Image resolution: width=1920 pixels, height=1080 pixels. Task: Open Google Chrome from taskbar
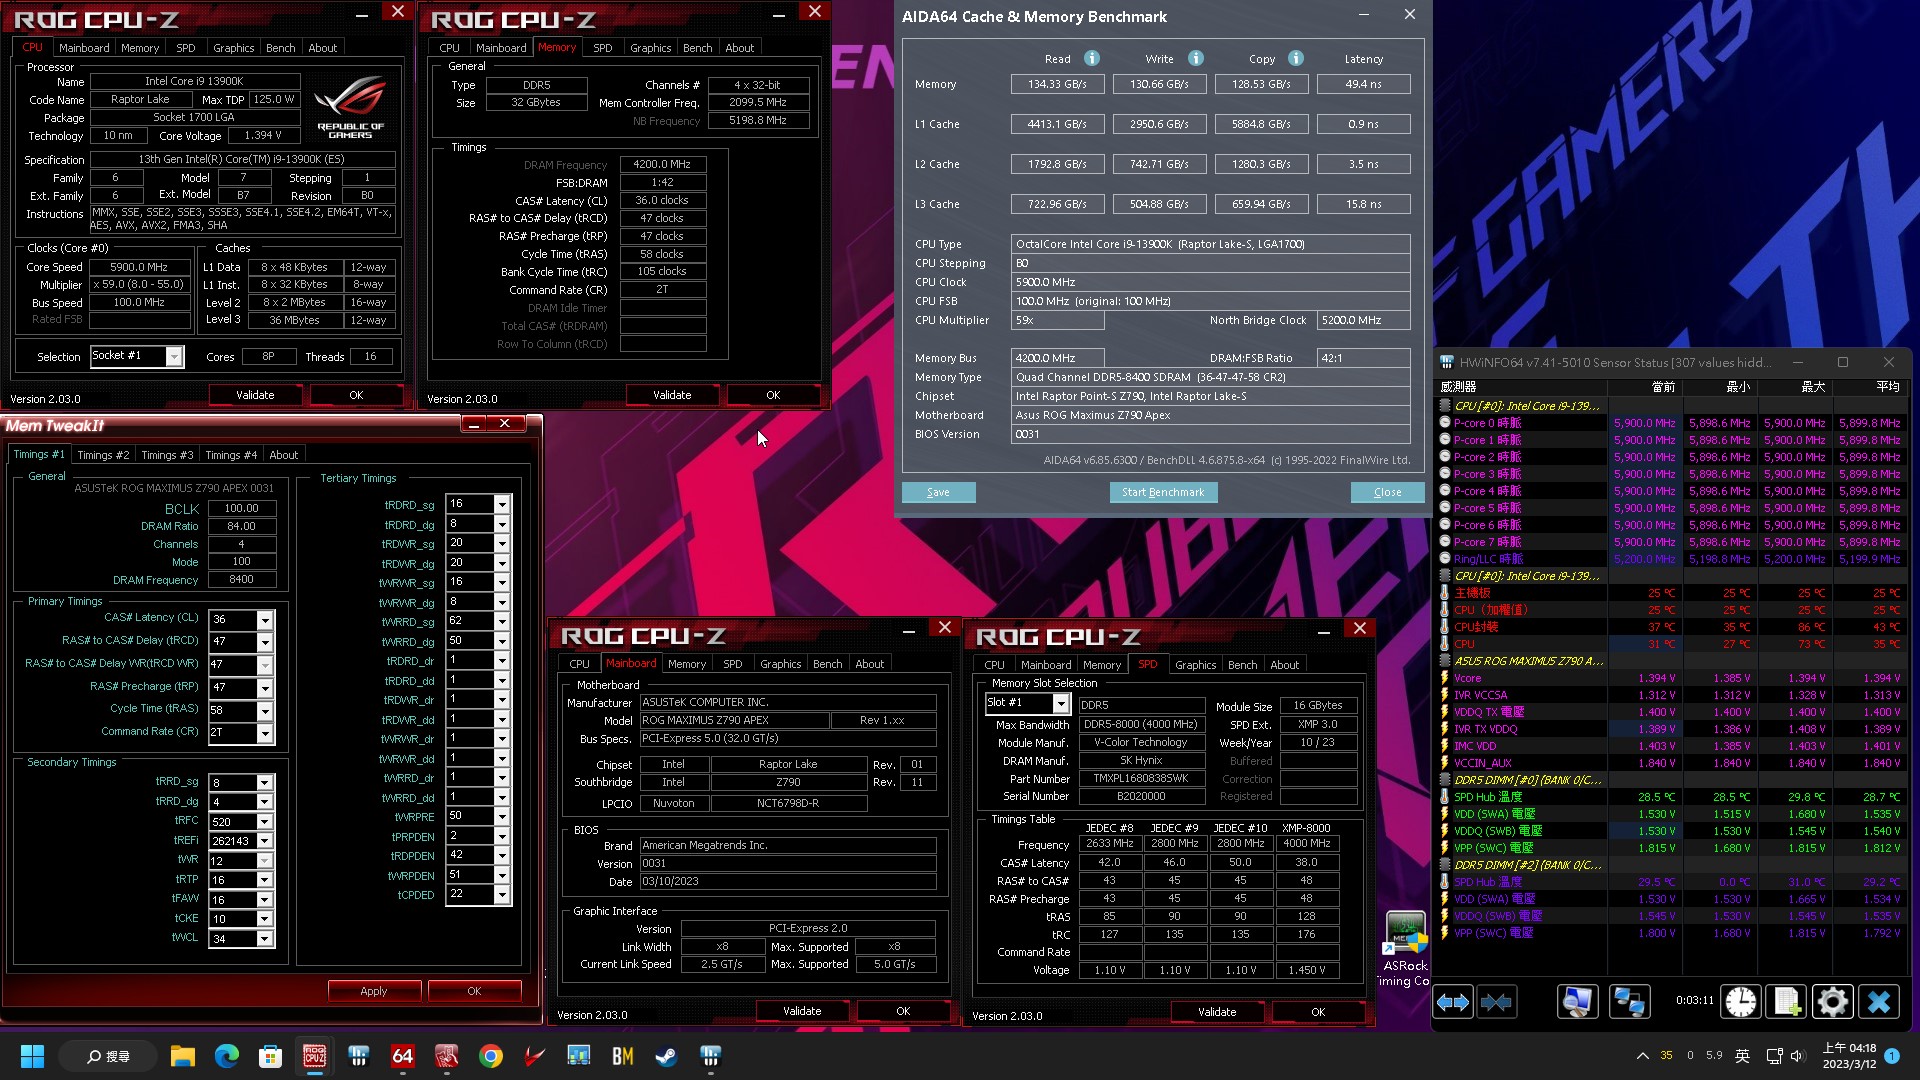(x=490, y=1056)
